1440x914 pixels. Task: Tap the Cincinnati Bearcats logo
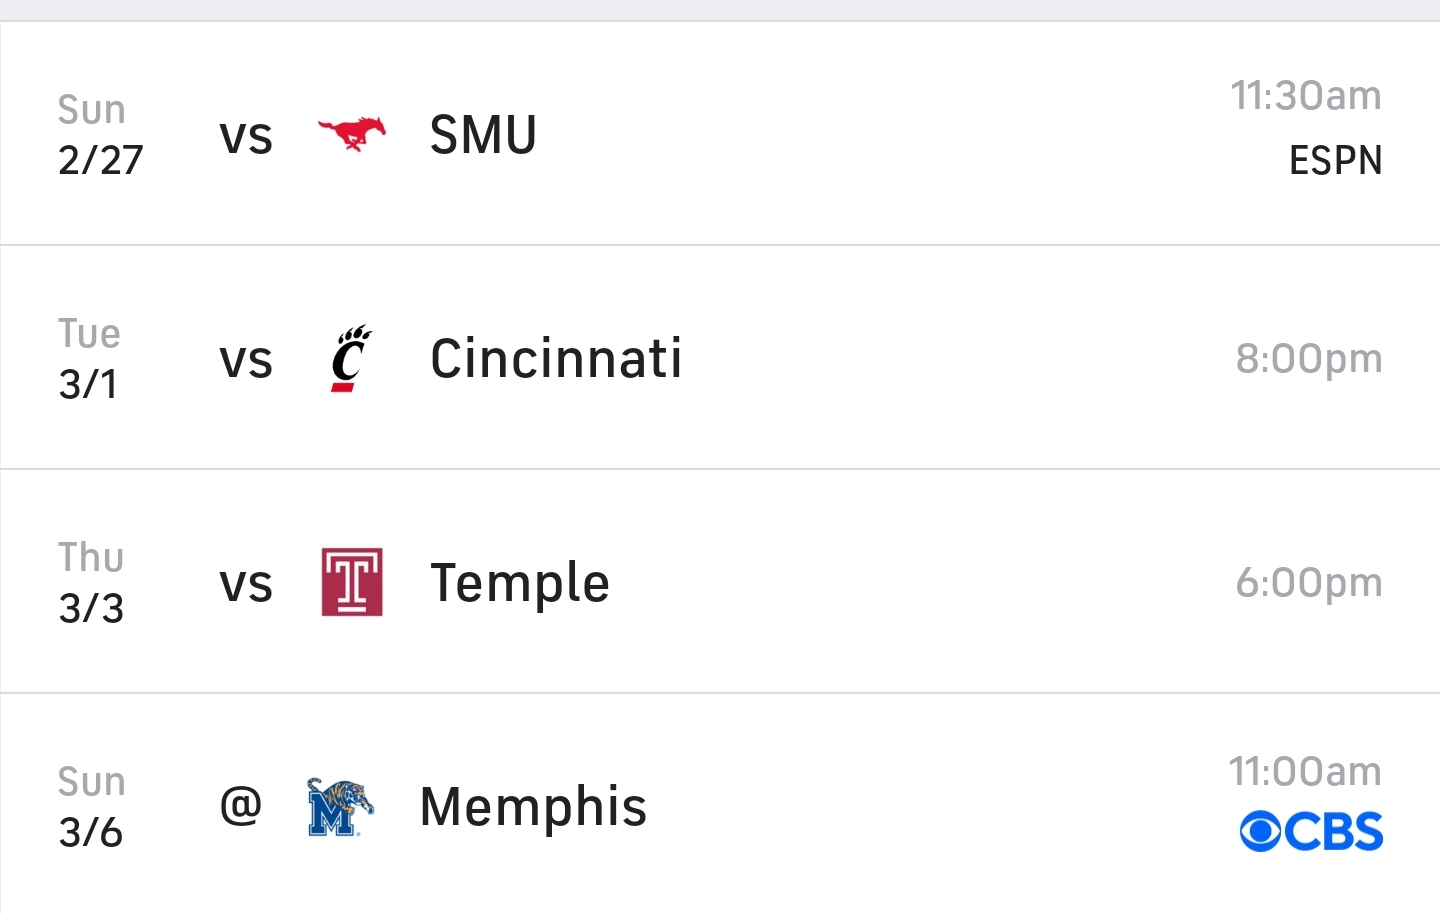(x=350, y=358)
